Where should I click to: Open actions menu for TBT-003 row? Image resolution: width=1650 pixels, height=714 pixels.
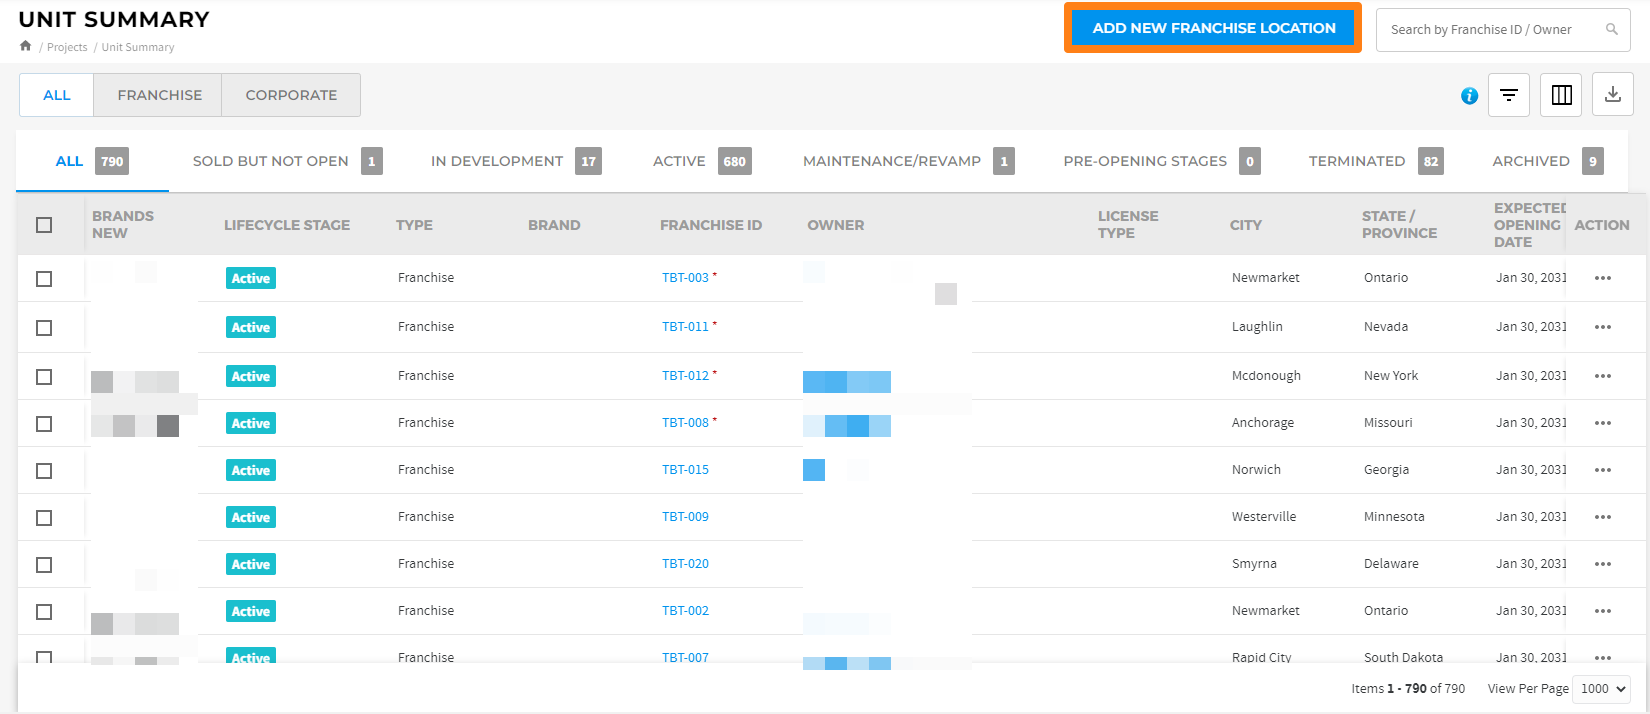coord(1603,278)
